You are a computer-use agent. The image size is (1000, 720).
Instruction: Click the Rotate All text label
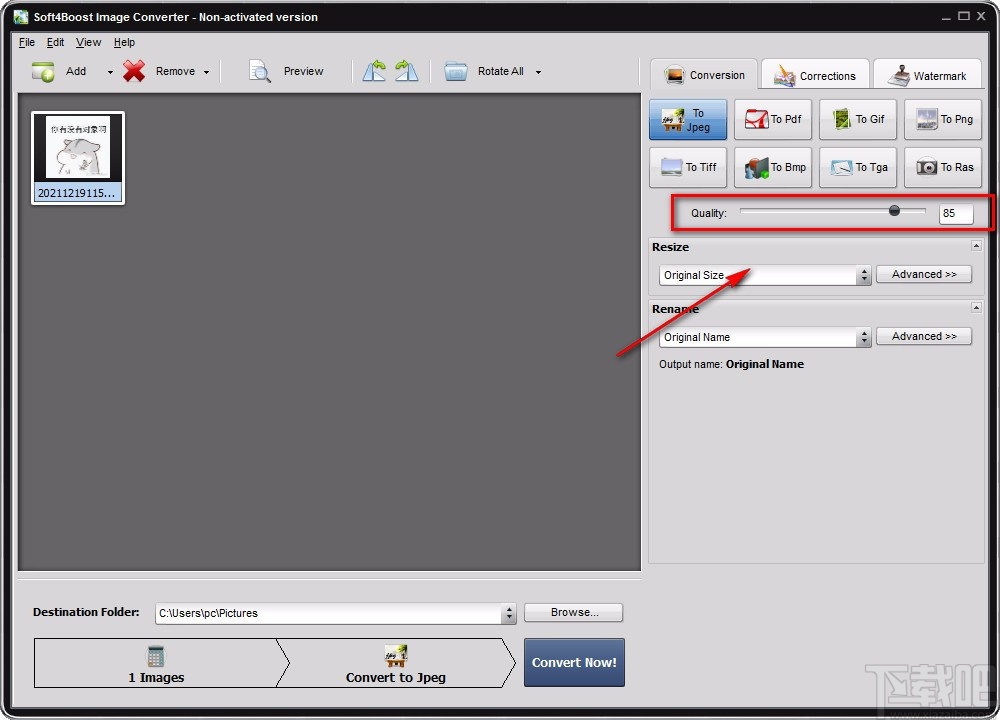click(501, 71)
